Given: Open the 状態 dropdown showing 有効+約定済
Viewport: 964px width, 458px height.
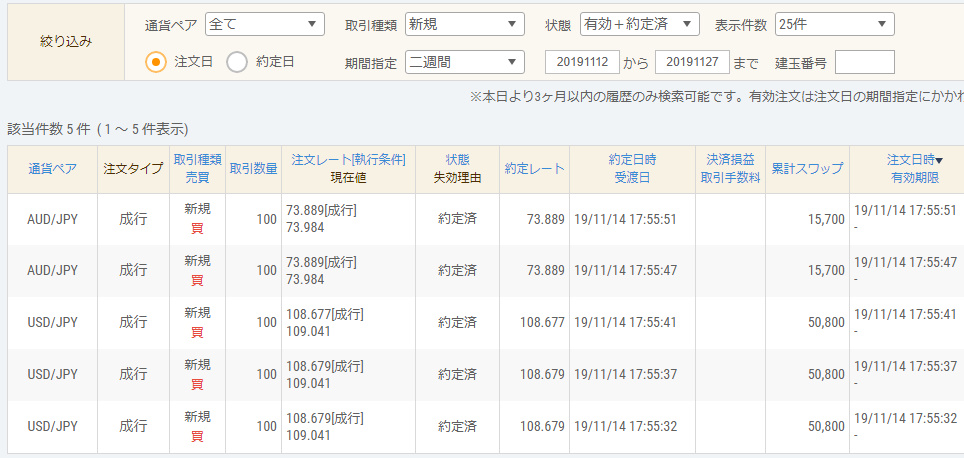Looking at the screenshot, I should (x=639, y=24).
